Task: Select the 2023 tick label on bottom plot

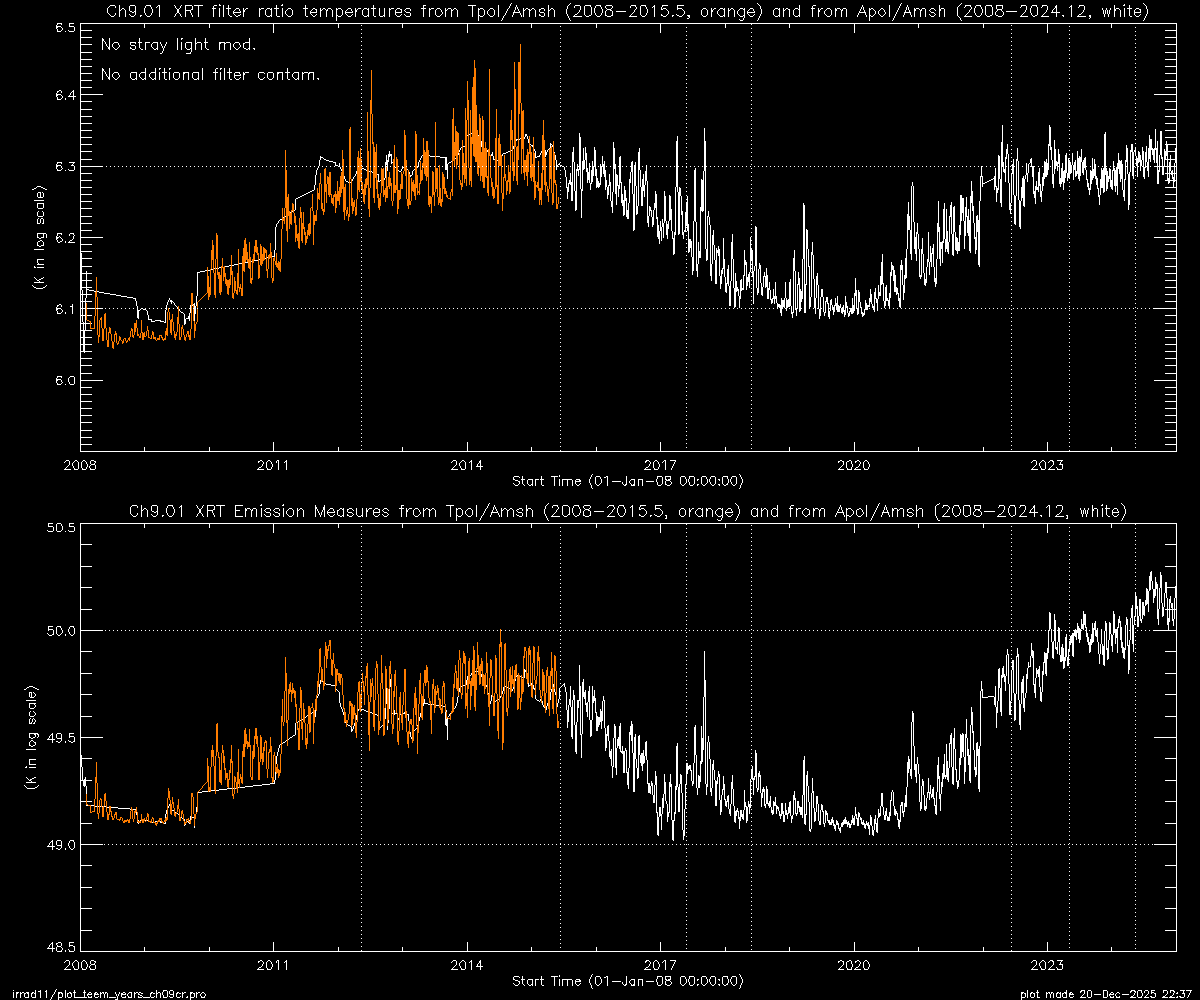Action: click(x=1047, y=966)
